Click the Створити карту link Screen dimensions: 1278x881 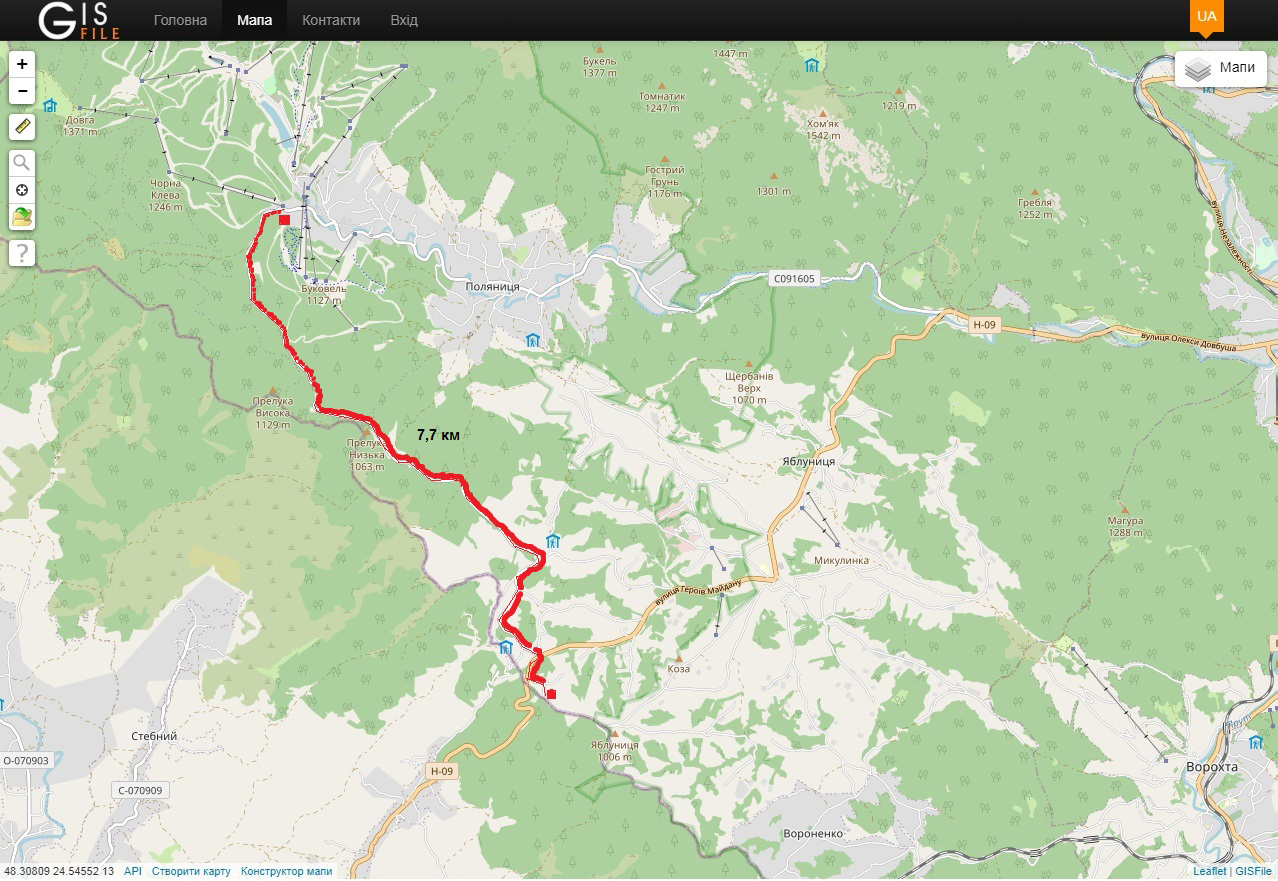point(191,871)
